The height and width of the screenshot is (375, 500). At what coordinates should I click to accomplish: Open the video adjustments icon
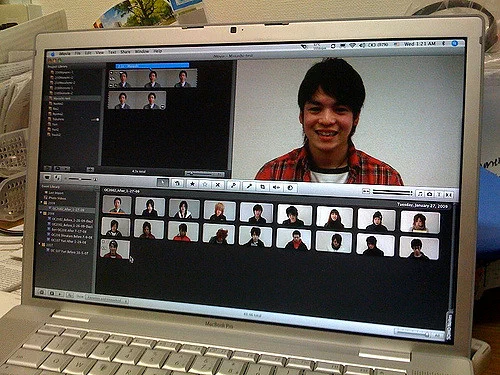coord(290,188)
